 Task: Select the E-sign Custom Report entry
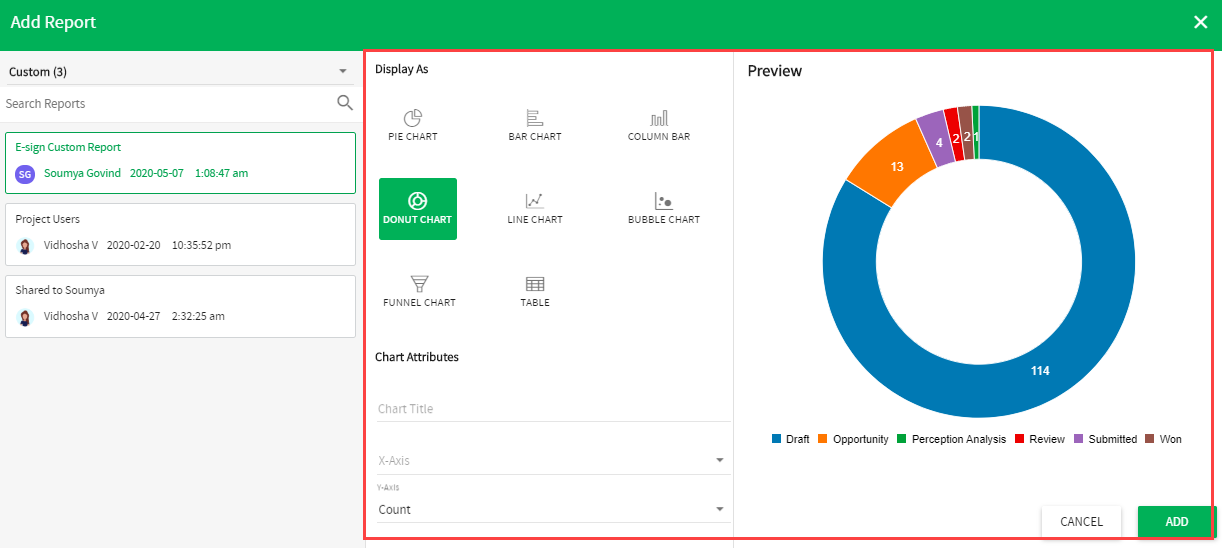(x=180, y=162)
